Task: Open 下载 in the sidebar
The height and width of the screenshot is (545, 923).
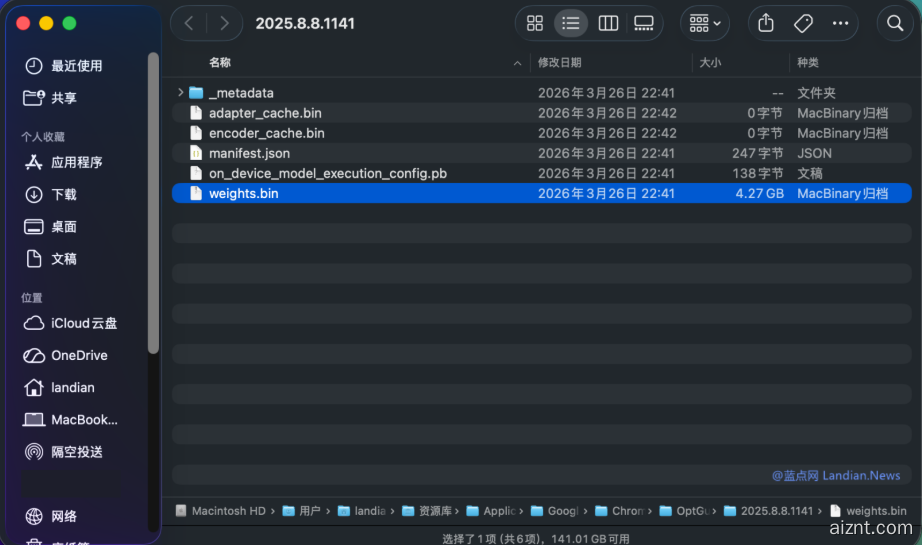Action: click(51, 194)
